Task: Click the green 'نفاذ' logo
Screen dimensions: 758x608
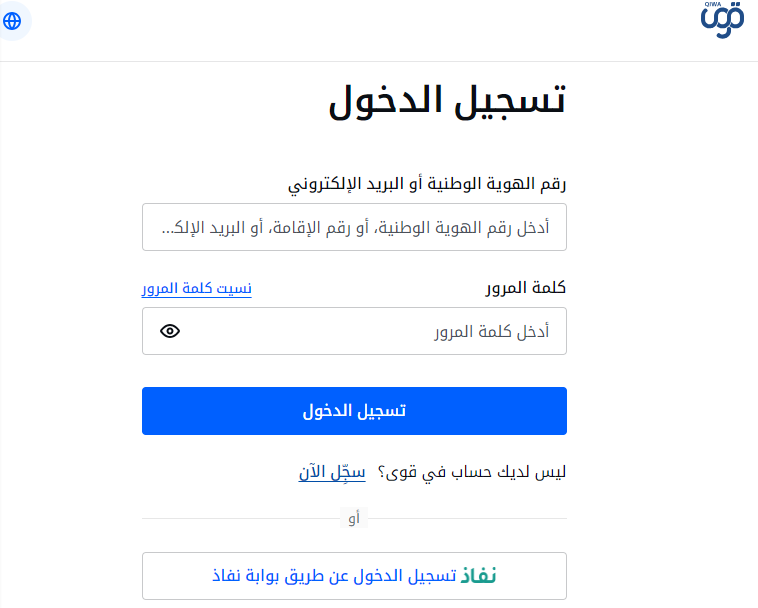Action: (478, 576)
